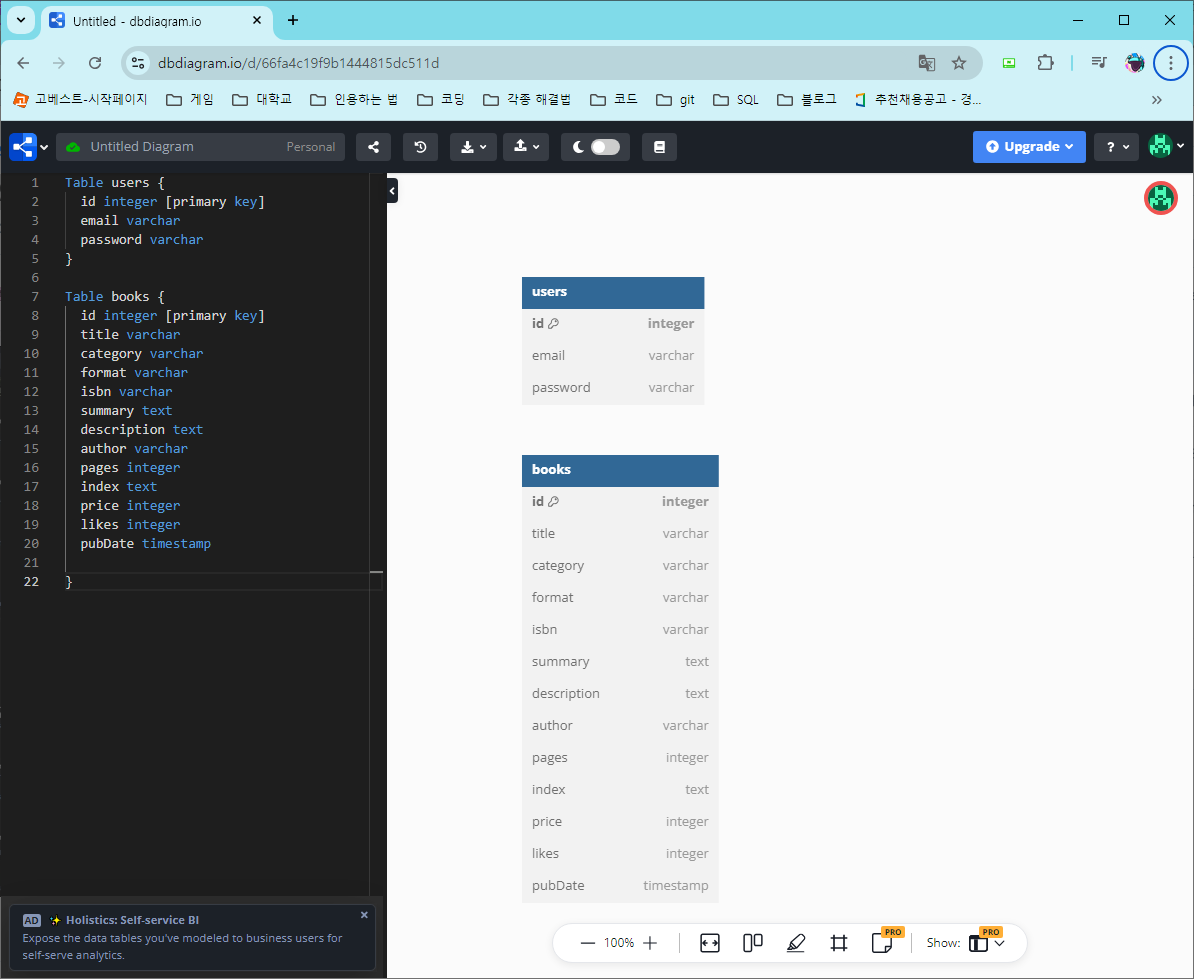Click the email field in users table
Screen dimensions: 1194x979
click(x=613, y=356)
